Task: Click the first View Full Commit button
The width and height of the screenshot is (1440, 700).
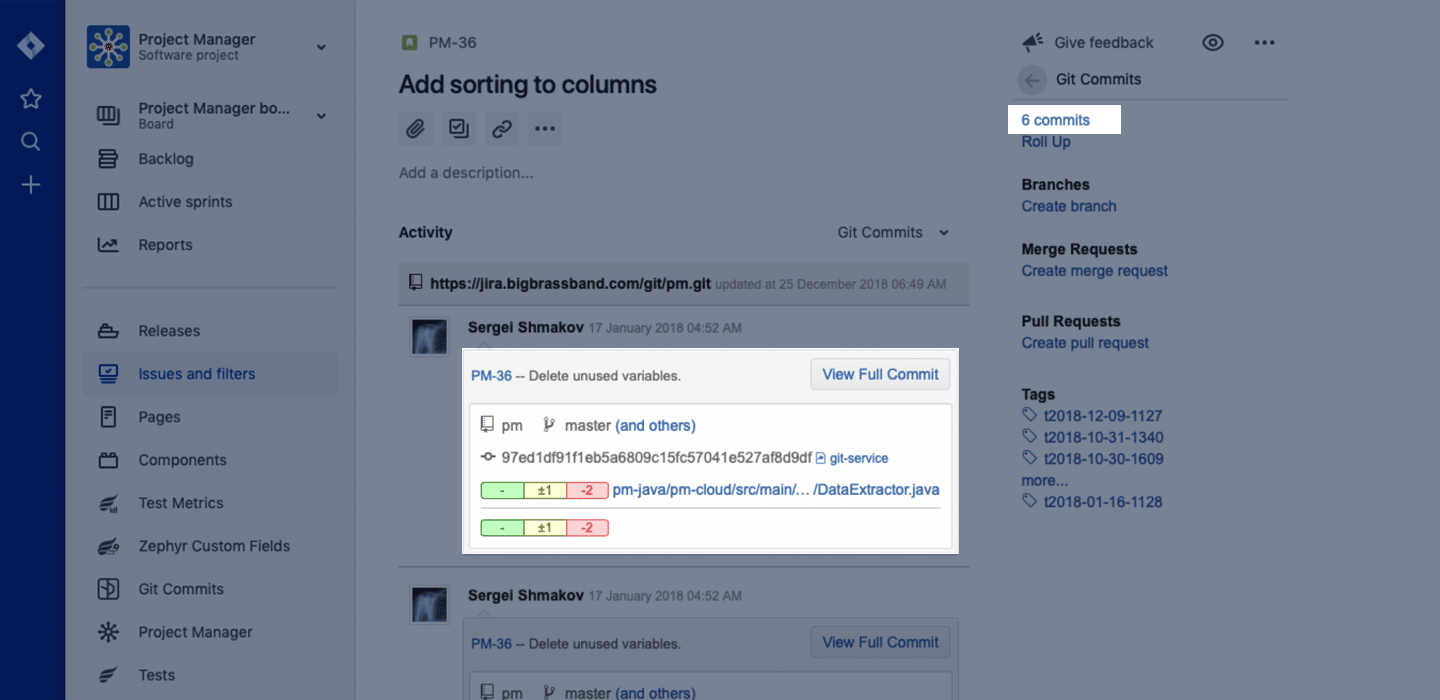Action: [880, 375]
